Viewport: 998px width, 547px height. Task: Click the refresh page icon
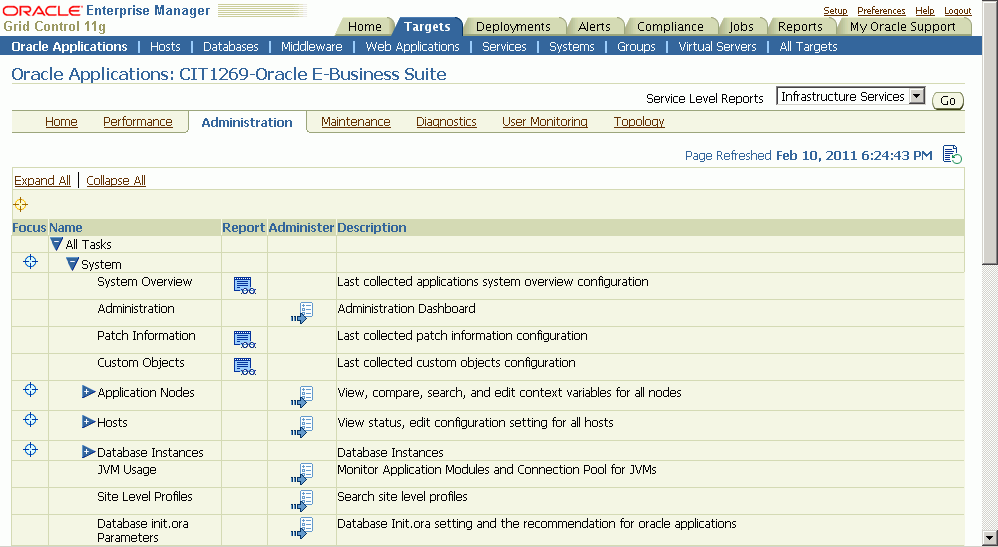[952, 155]
